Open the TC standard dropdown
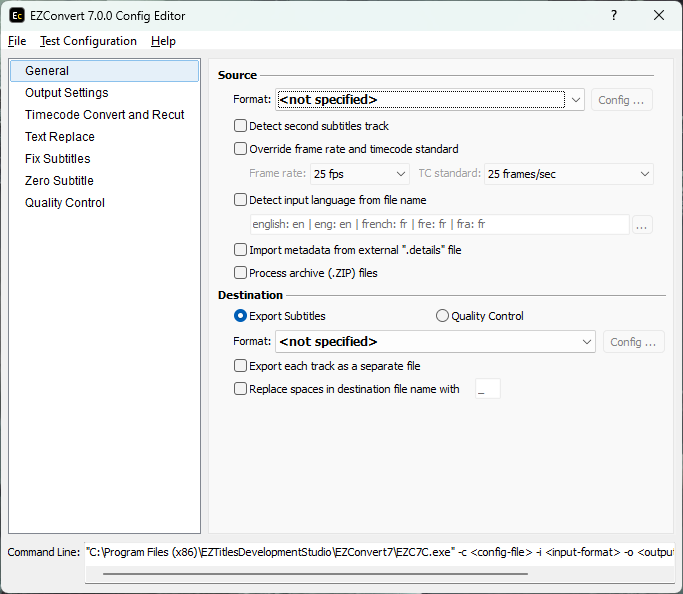The image size is (683, 594). (568, 174)
